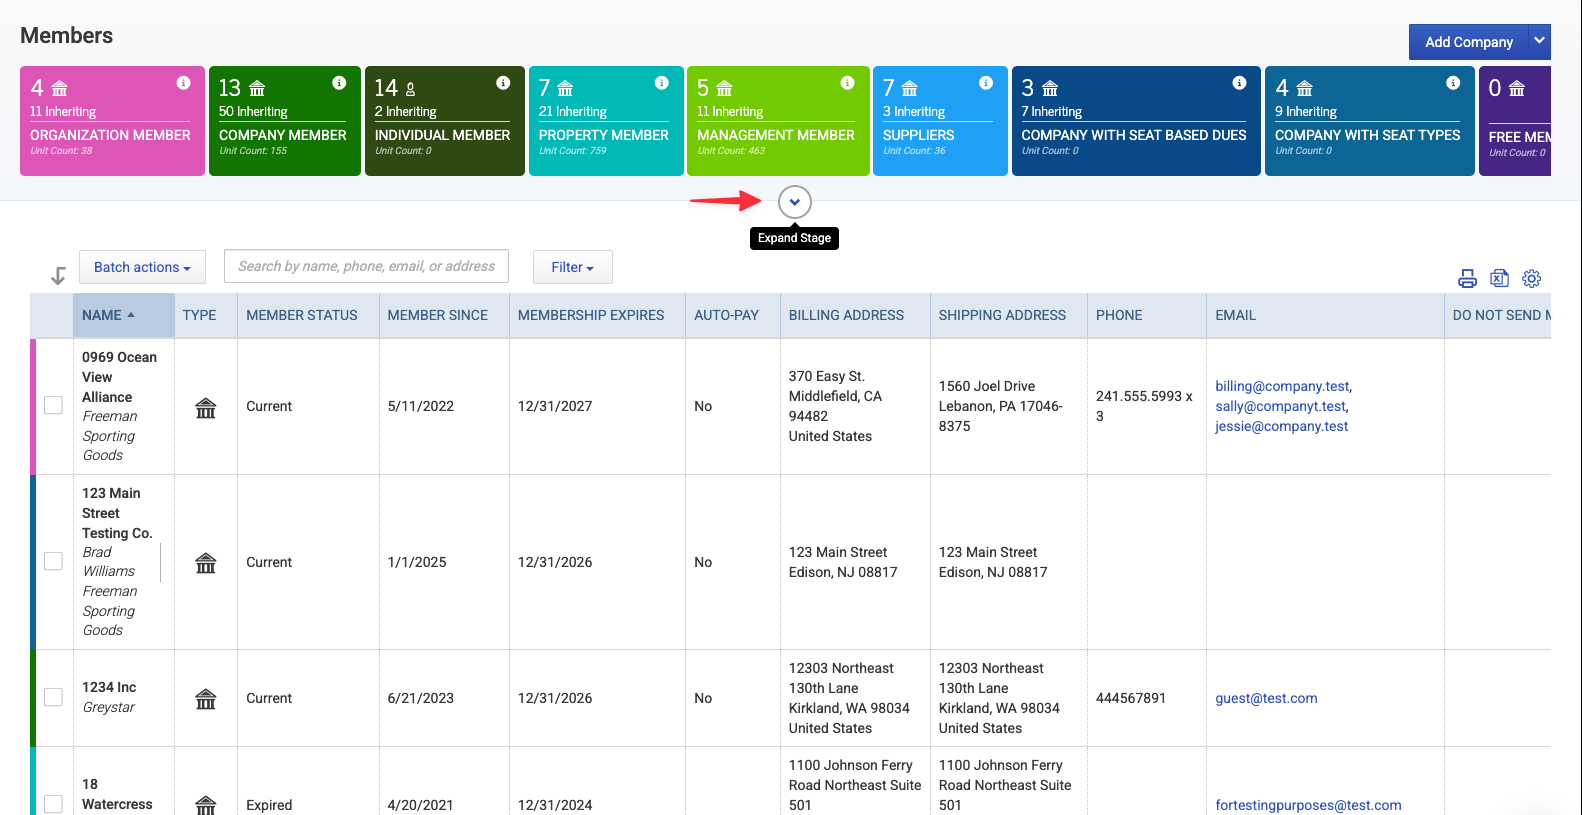Open the Filter dropdown
This screenshot has width=1582, height=815.
[x=572, y=267]
